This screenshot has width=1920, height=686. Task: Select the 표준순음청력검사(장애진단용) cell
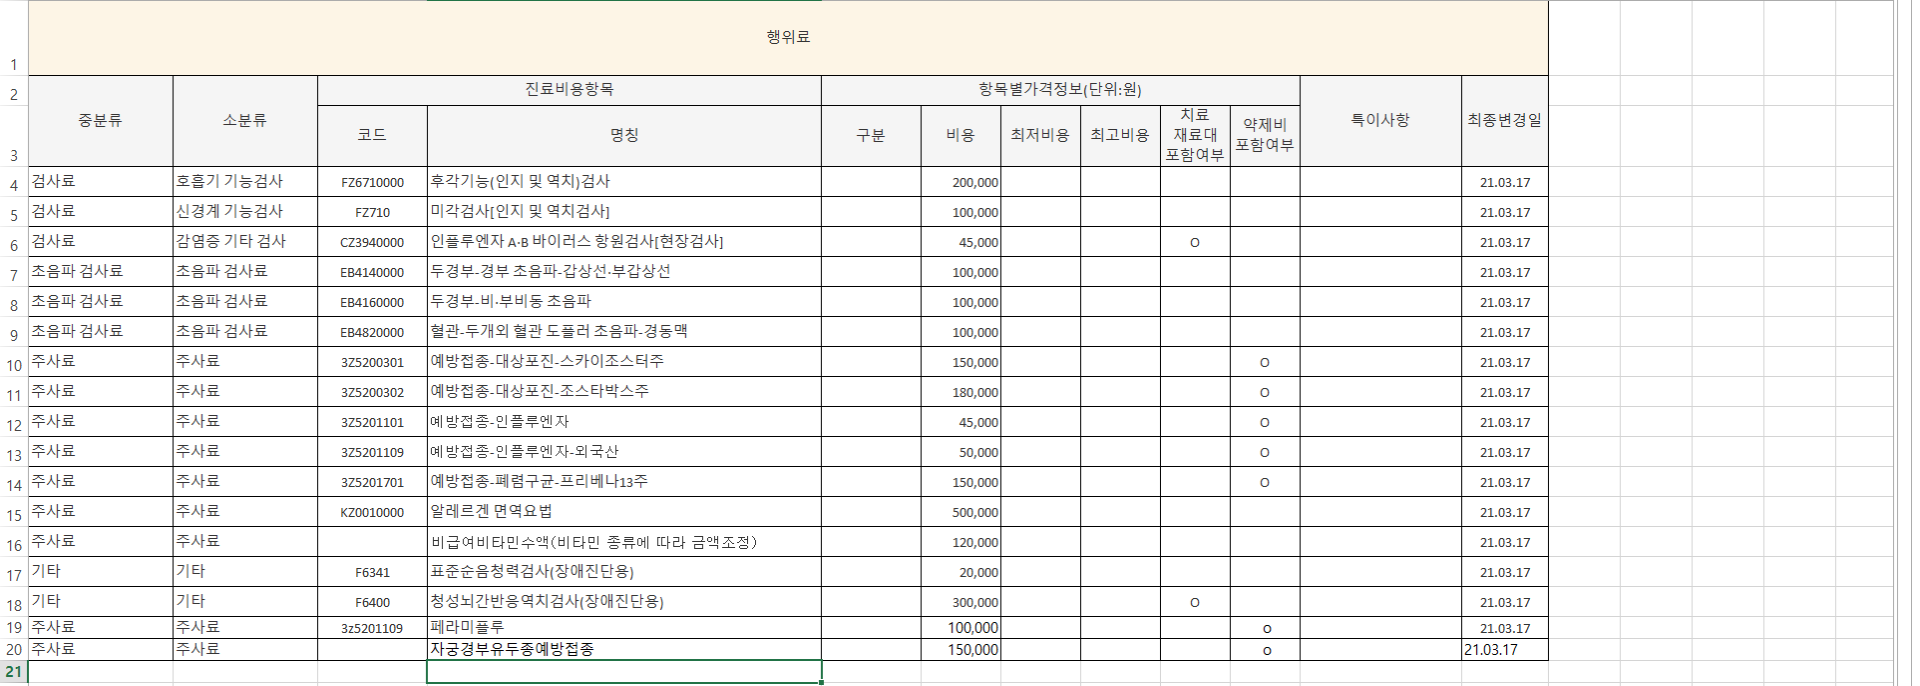624,572
